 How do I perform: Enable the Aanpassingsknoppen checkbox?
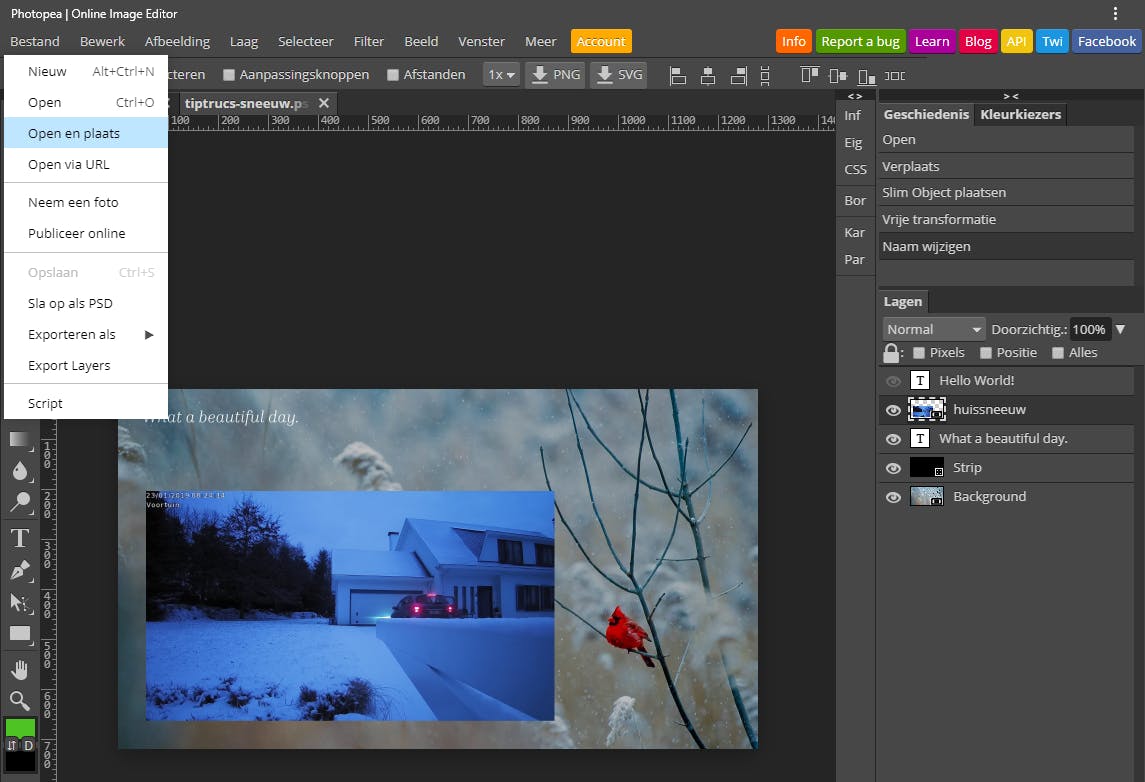(x=229, y=75)
